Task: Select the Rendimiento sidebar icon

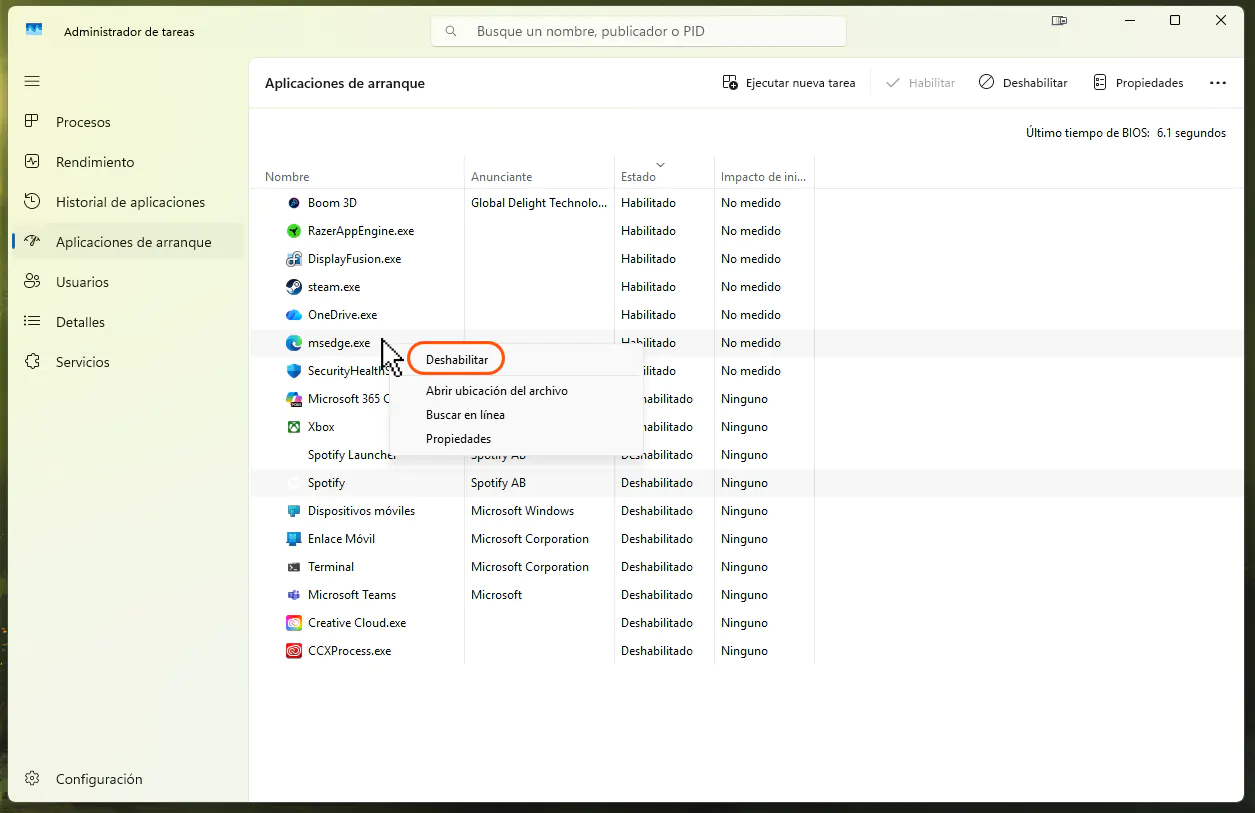Action: click(32, 161)
